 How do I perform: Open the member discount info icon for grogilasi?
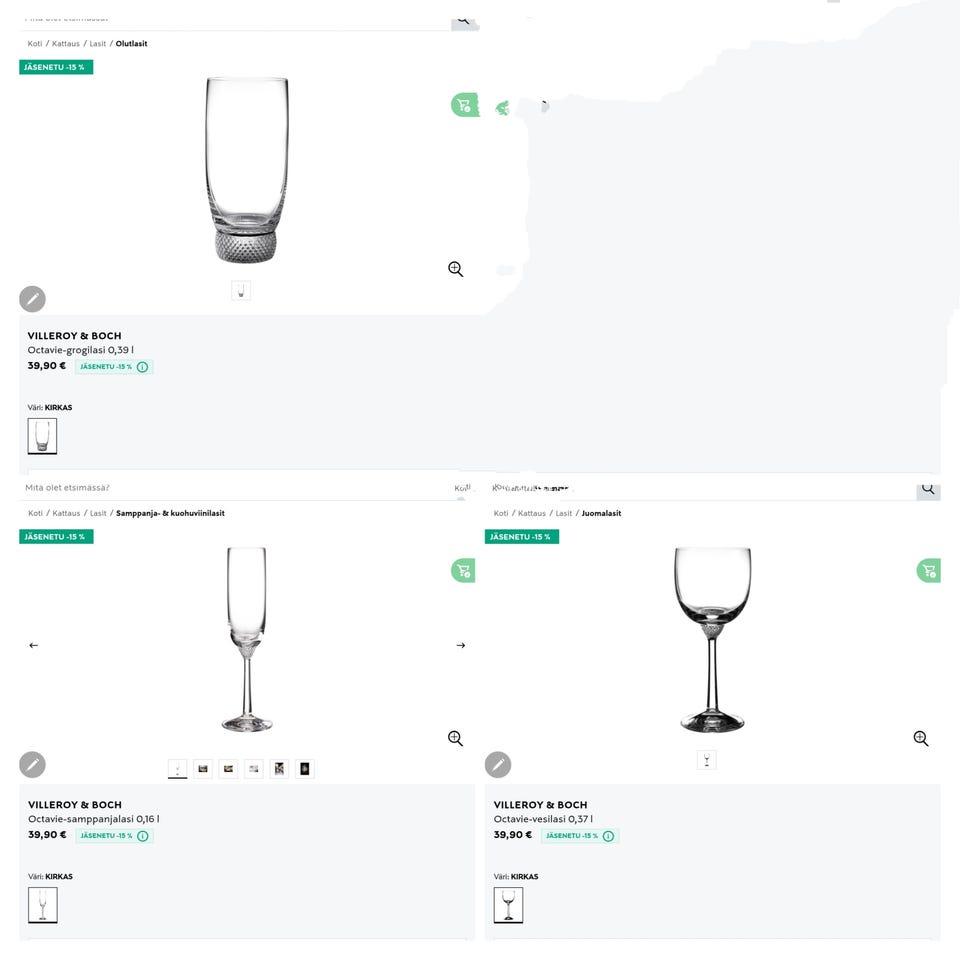click(x=142, y=367)
